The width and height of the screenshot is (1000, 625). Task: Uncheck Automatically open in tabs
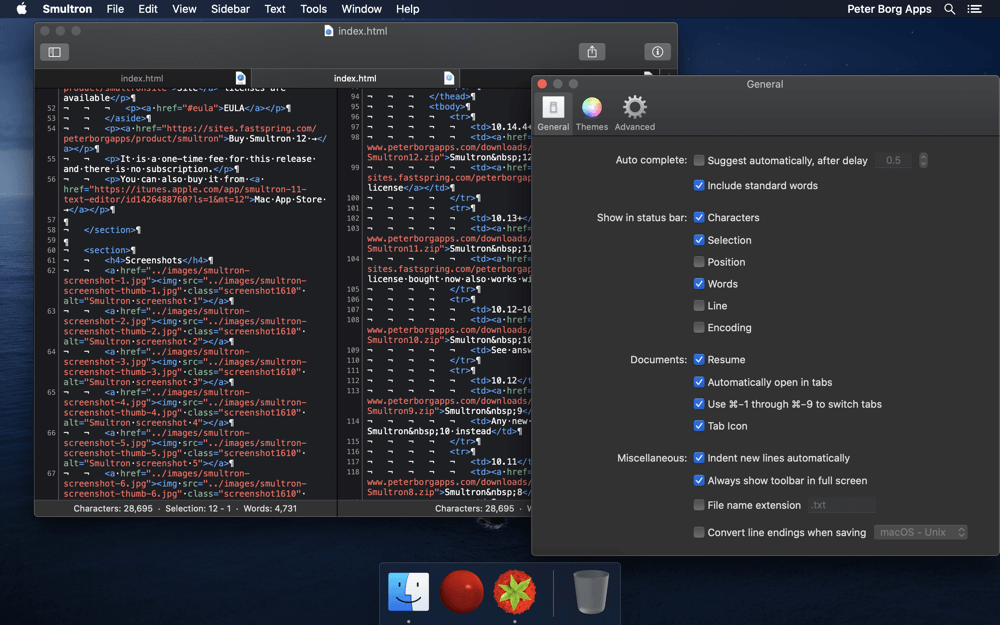point(699,382)
